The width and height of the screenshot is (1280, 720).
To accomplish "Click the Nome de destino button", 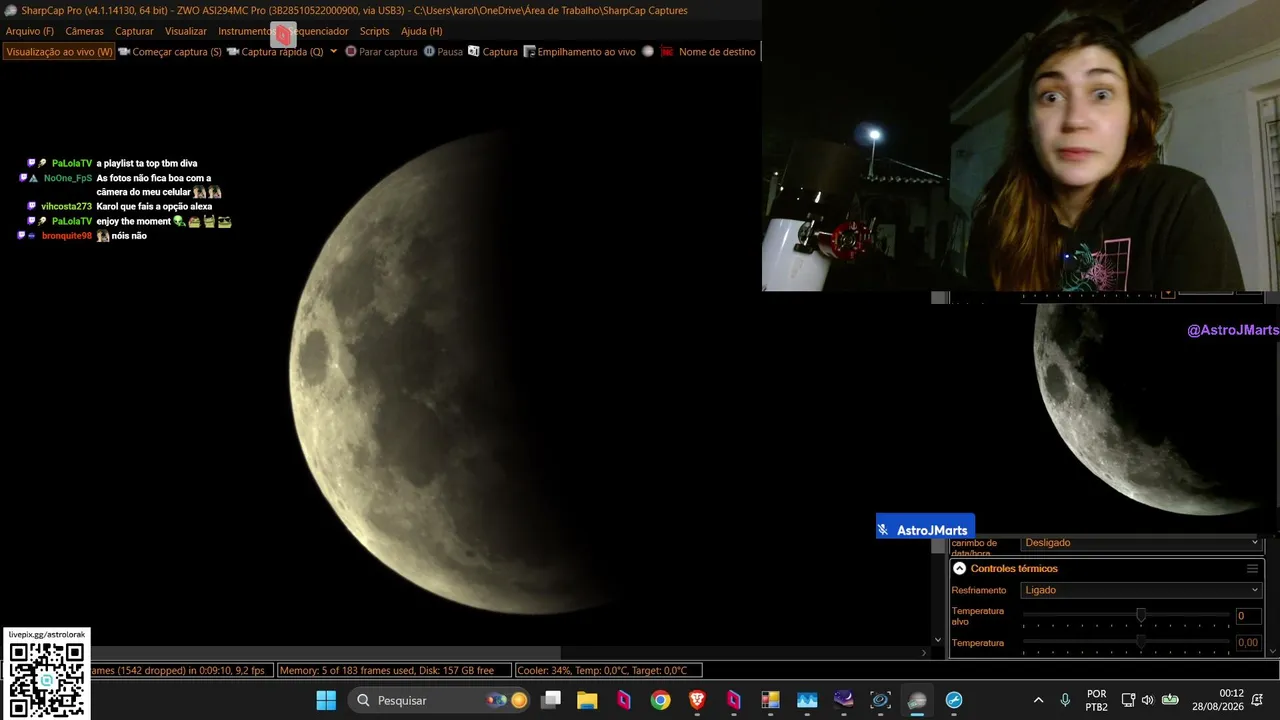I will tap(717, 51).
